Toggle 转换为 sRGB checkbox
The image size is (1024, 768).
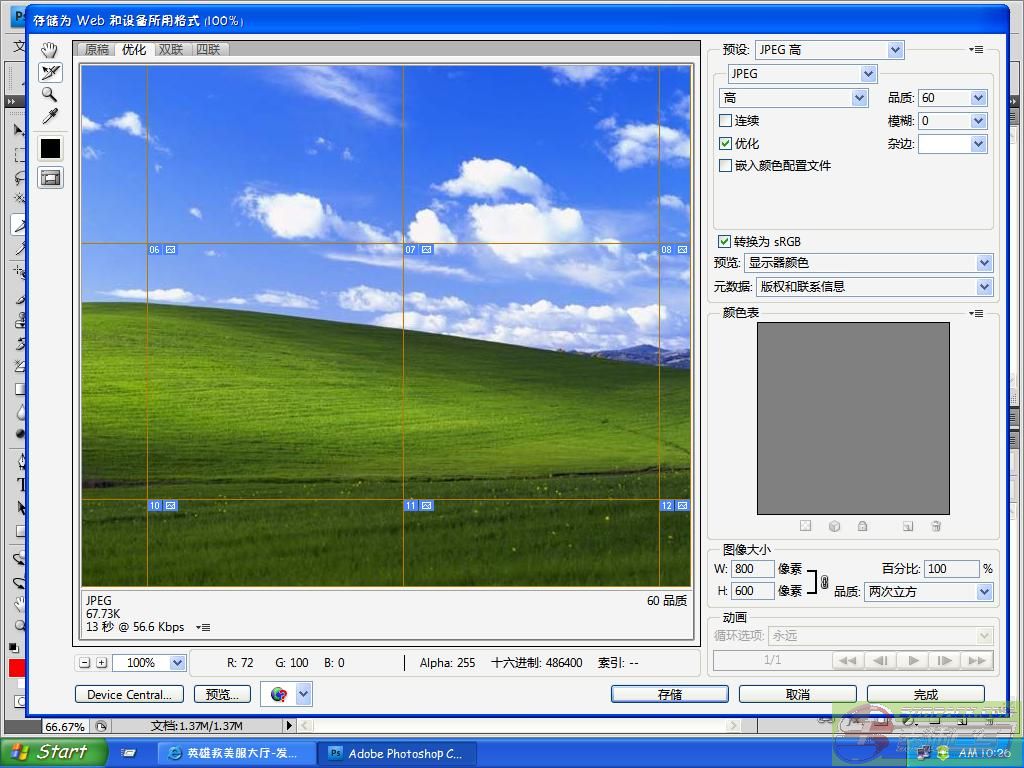pos(724,242)
